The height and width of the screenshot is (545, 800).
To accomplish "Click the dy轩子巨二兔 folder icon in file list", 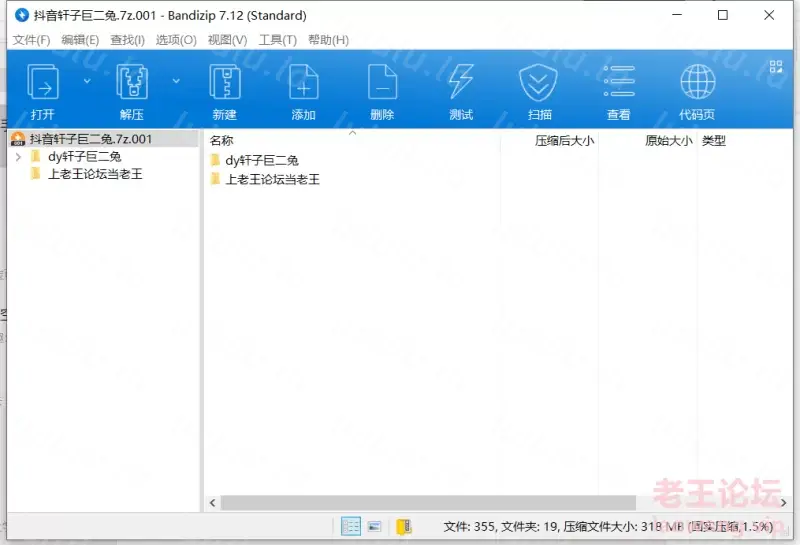I will [x=215, y=160].
